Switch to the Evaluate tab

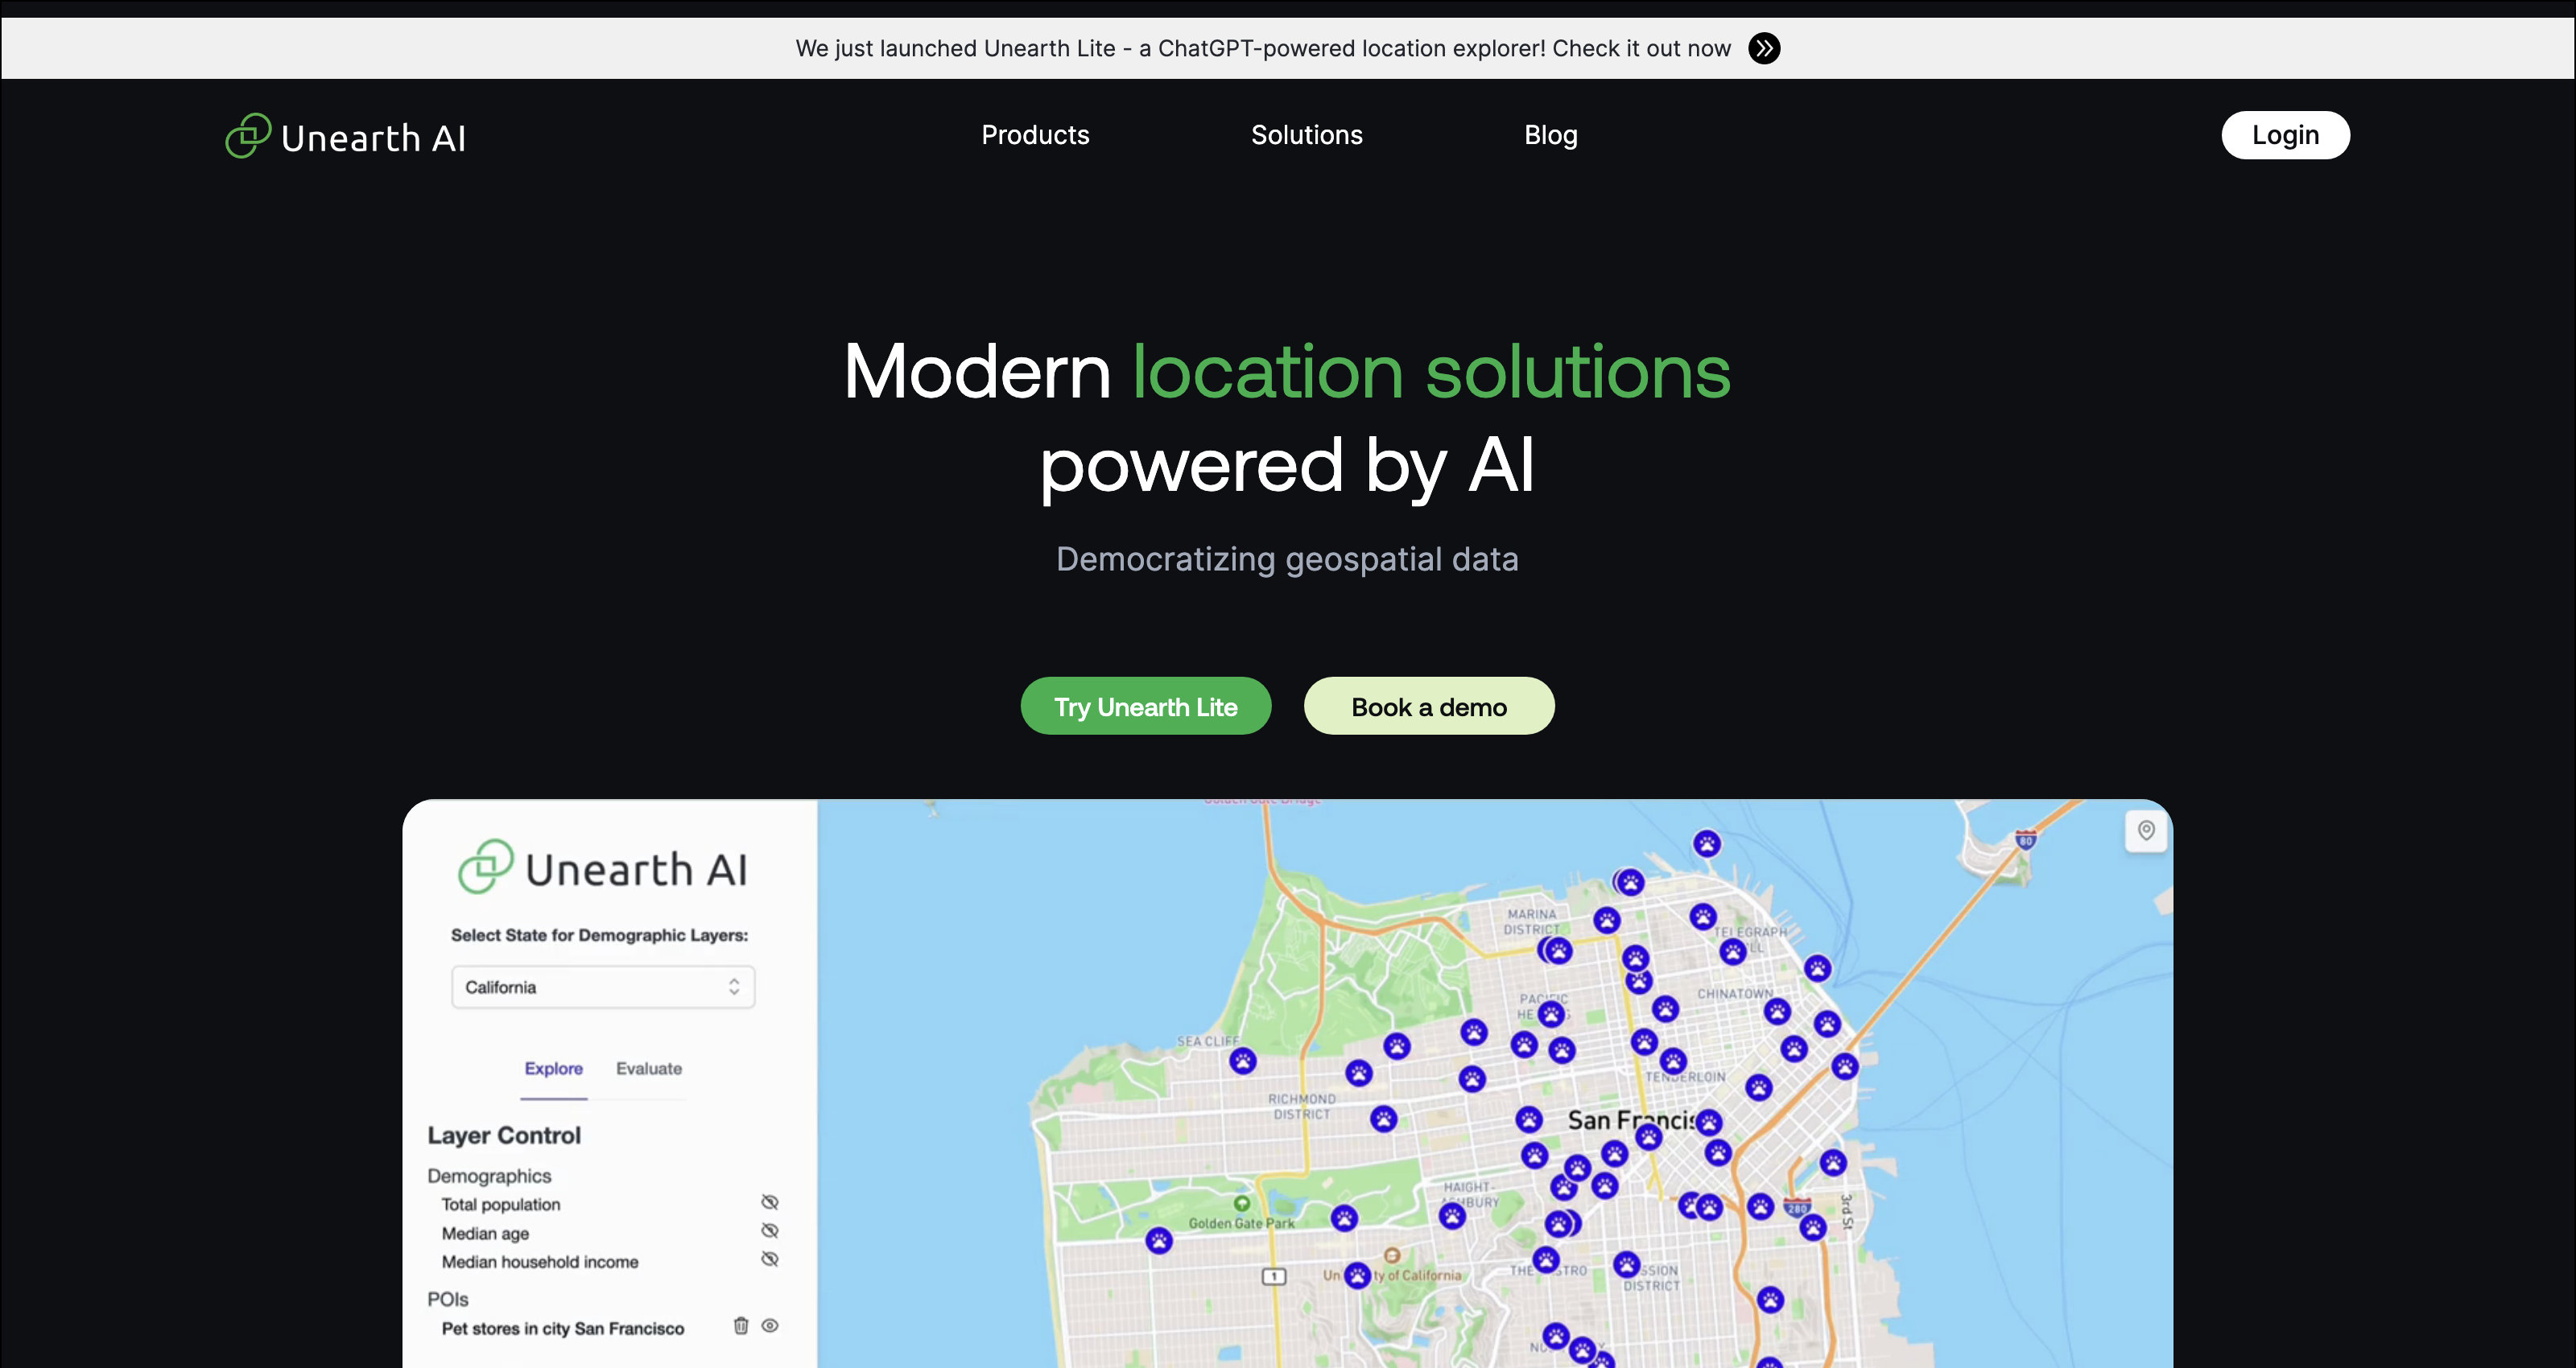[649, 1068]
